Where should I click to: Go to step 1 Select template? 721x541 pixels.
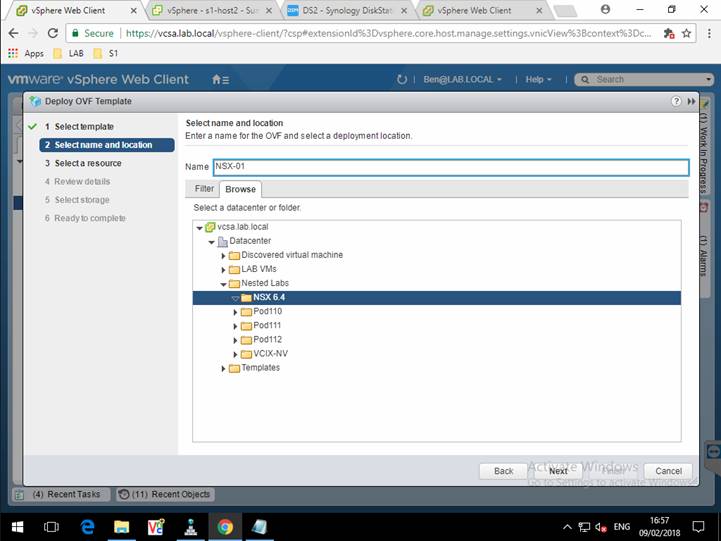coord(84,126)
